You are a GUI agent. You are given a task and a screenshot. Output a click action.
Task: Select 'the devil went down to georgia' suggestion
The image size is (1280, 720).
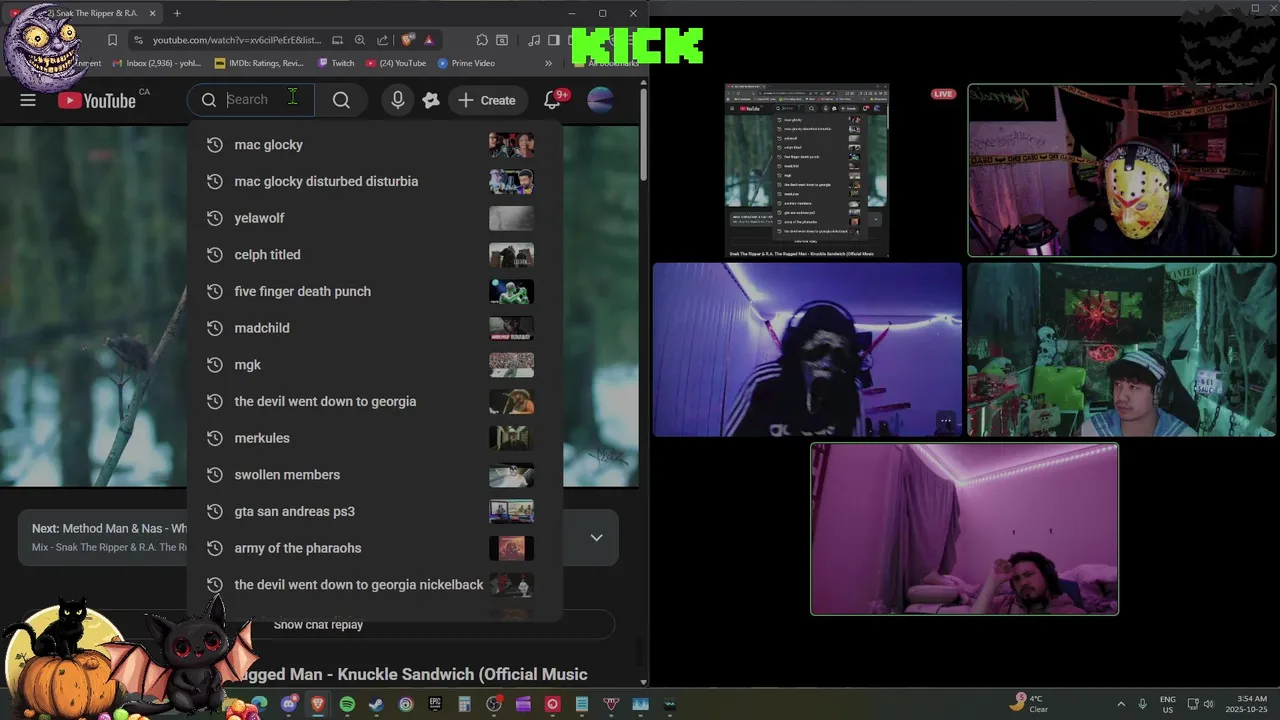point(374,401)
